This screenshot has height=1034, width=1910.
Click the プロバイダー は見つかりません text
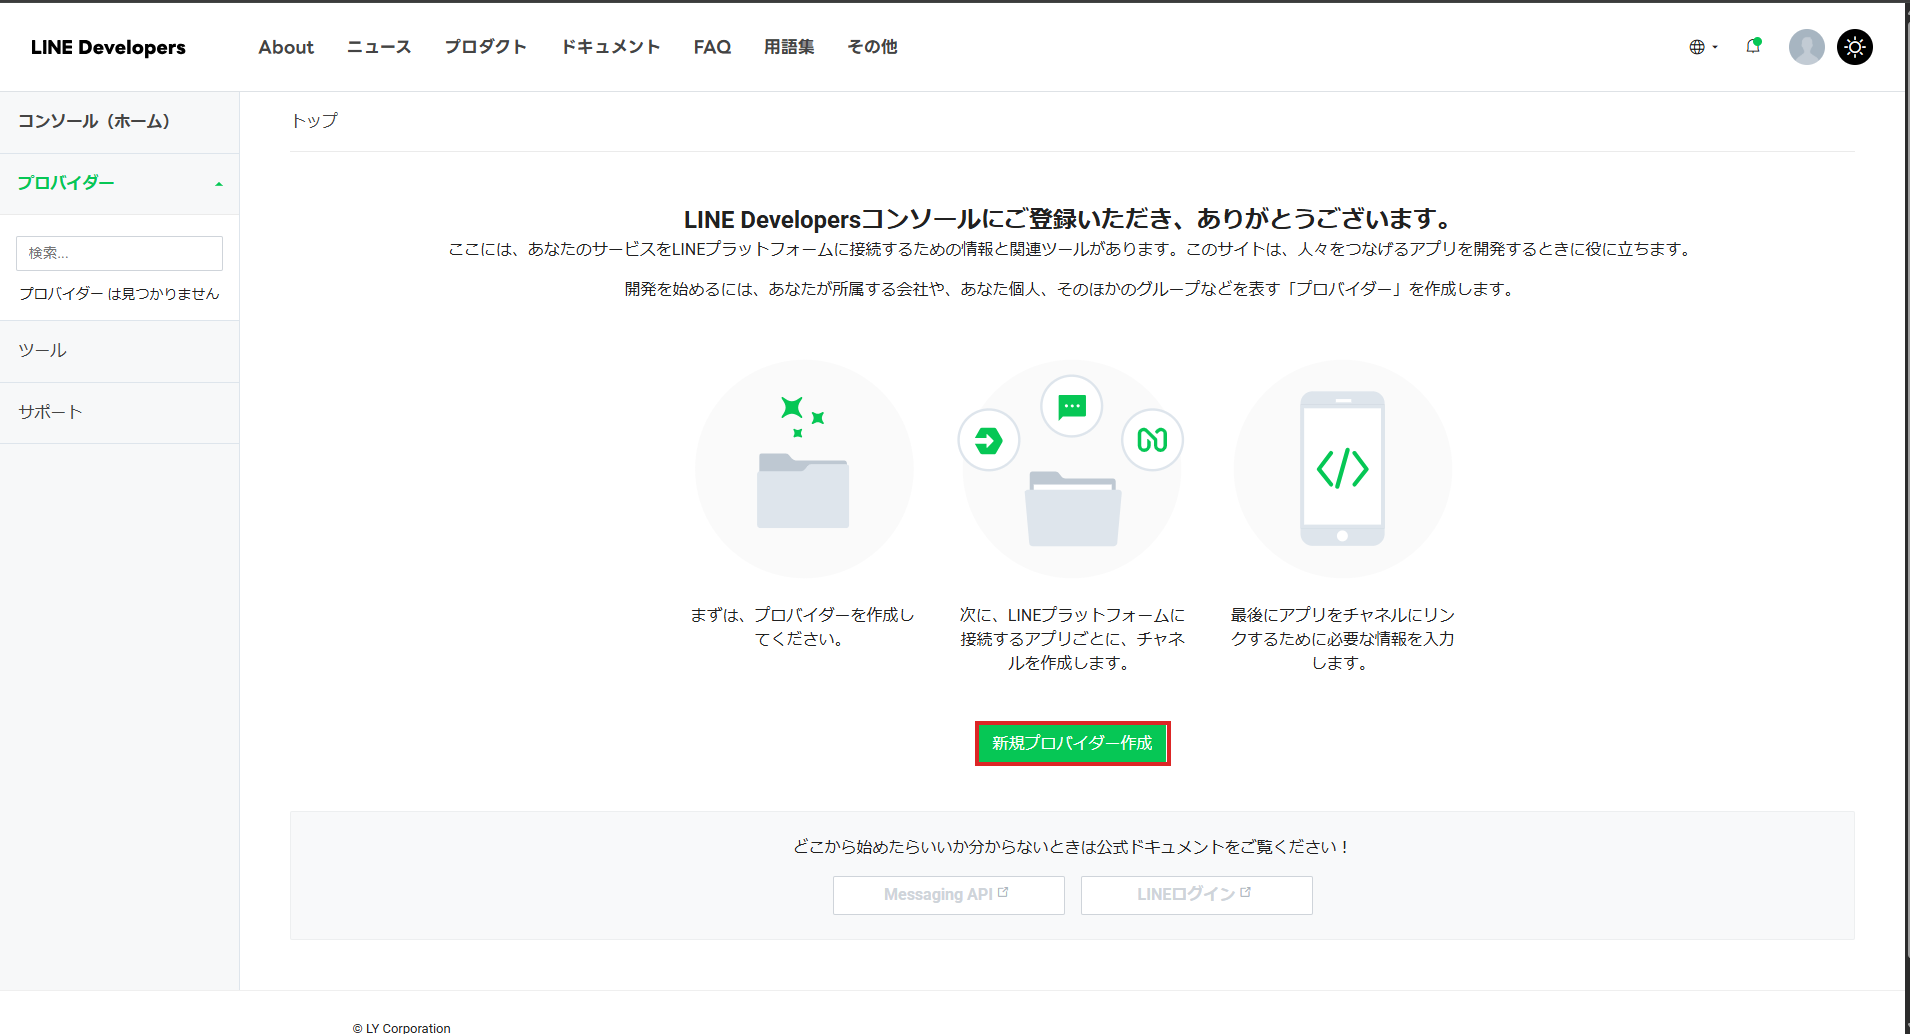(119, 294)
